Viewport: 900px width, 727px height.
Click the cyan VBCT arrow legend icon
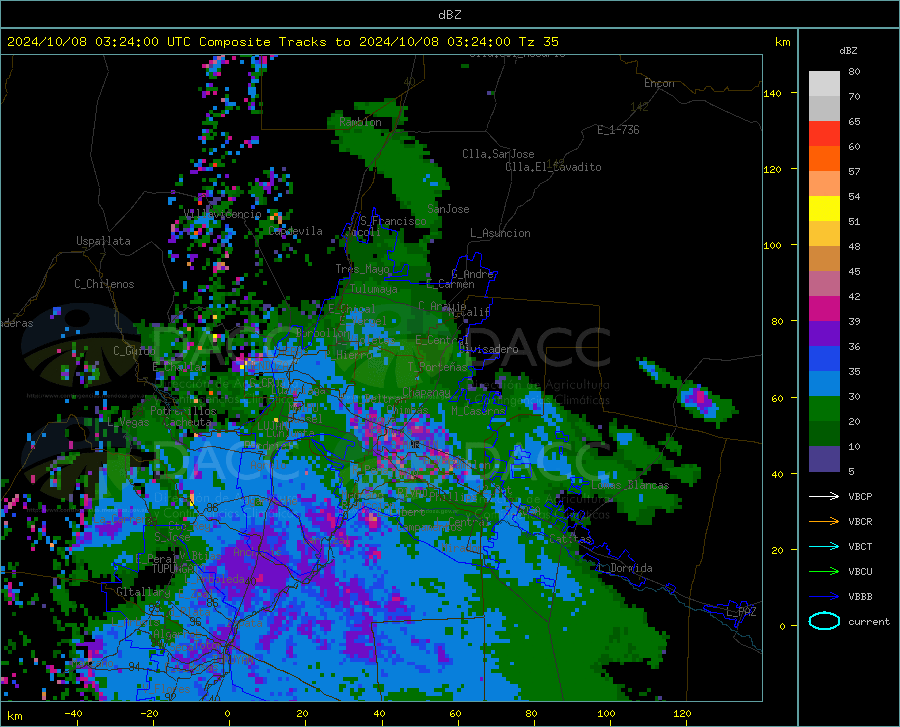click(824, 546)
